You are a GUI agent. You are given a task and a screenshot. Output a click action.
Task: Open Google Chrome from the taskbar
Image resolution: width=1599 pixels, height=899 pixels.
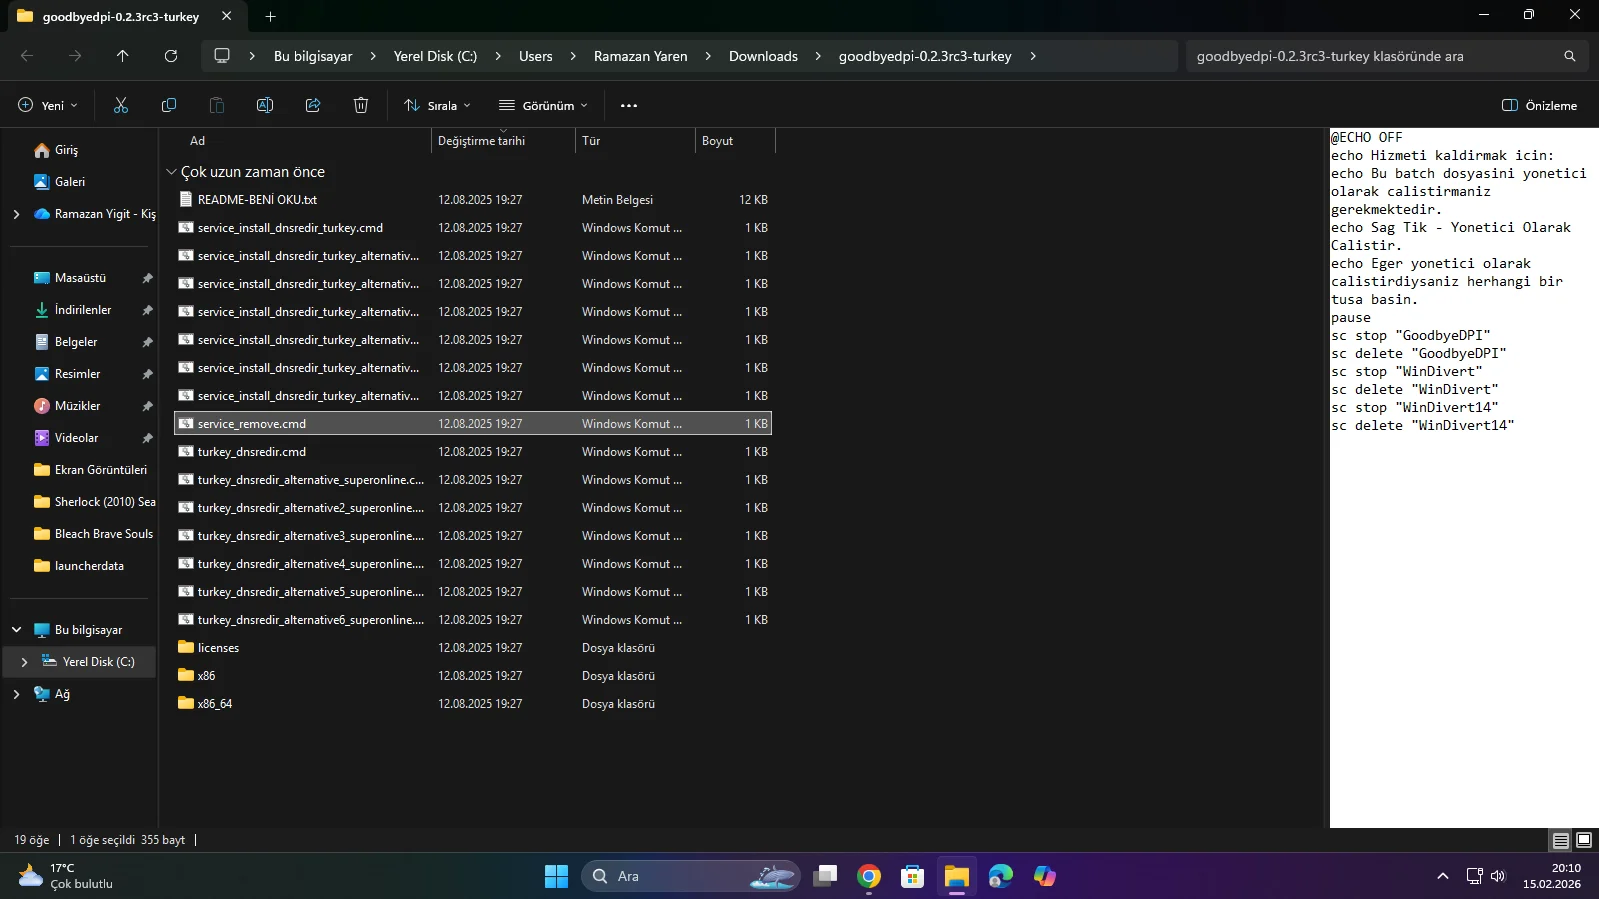click(869, 876)
